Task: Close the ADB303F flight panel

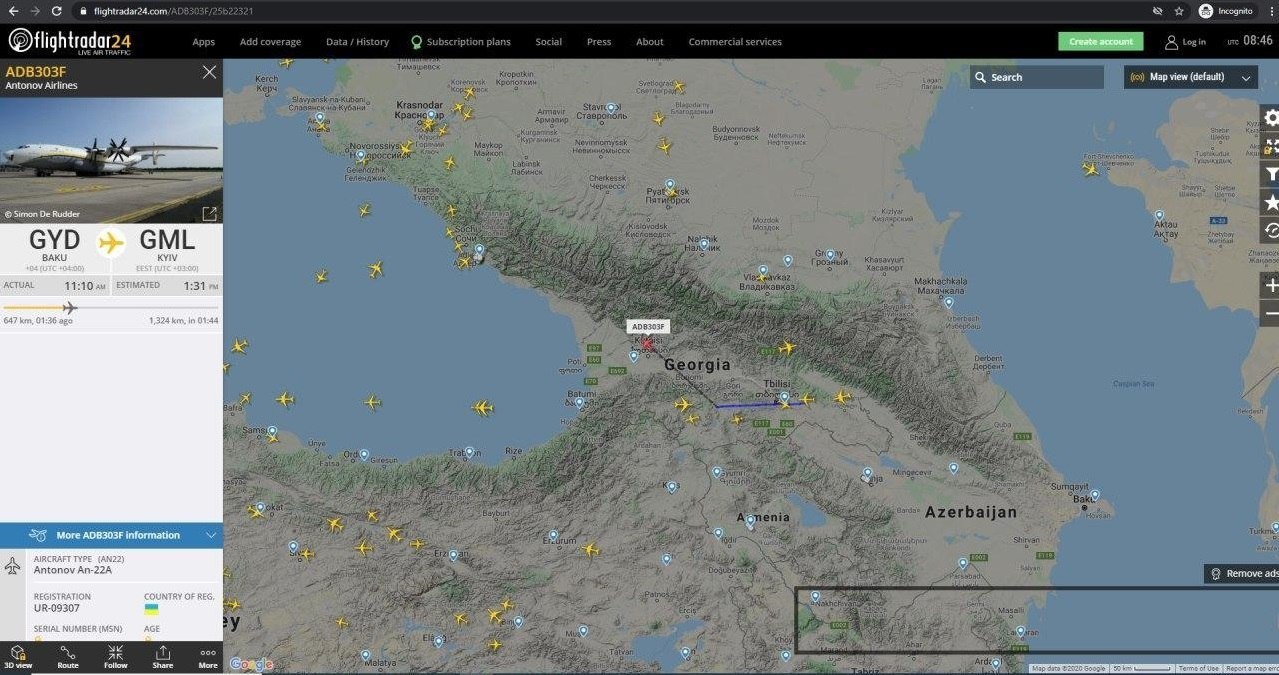Action: coord(209,72)
